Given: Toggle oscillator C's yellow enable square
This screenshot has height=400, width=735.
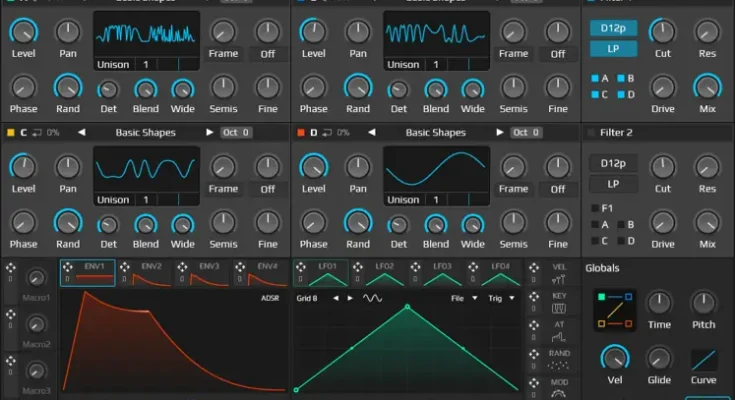Looking at the screenshot, I should [10, 133].
